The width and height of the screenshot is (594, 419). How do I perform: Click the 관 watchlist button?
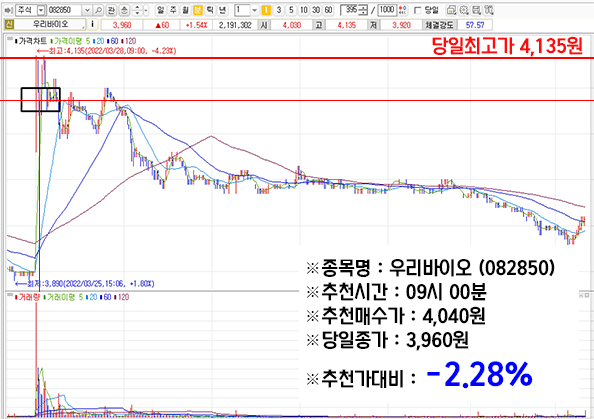[x=111, y=10]
